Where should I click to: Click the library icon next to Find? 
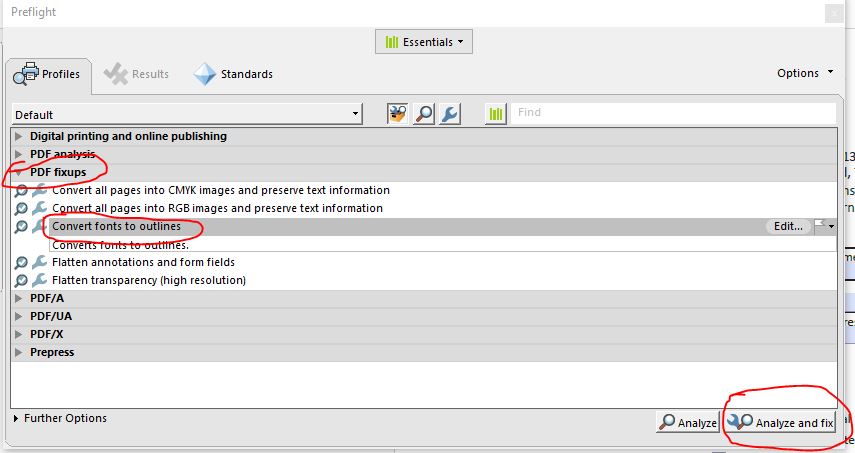tap(496, 114)
